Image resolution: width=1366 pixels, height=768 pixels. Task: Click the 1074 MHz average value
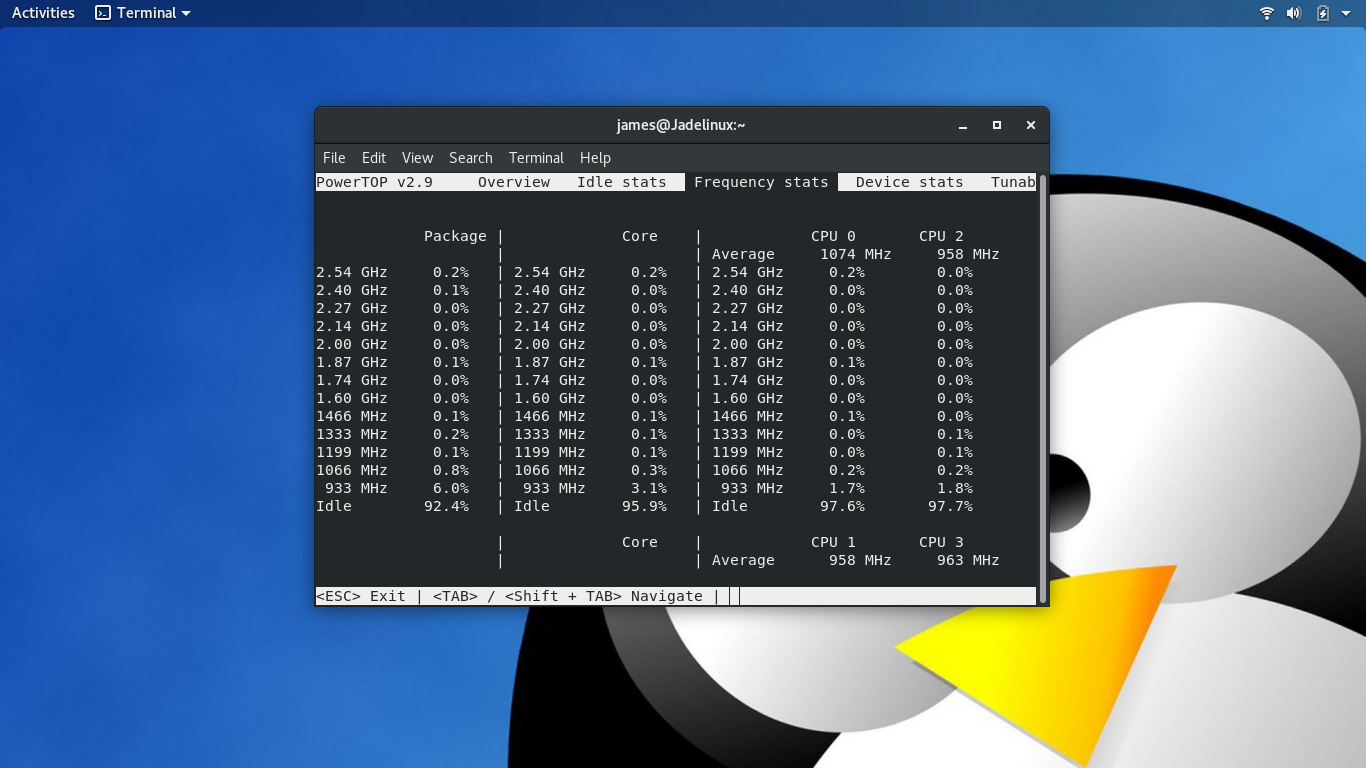(855, 254)
